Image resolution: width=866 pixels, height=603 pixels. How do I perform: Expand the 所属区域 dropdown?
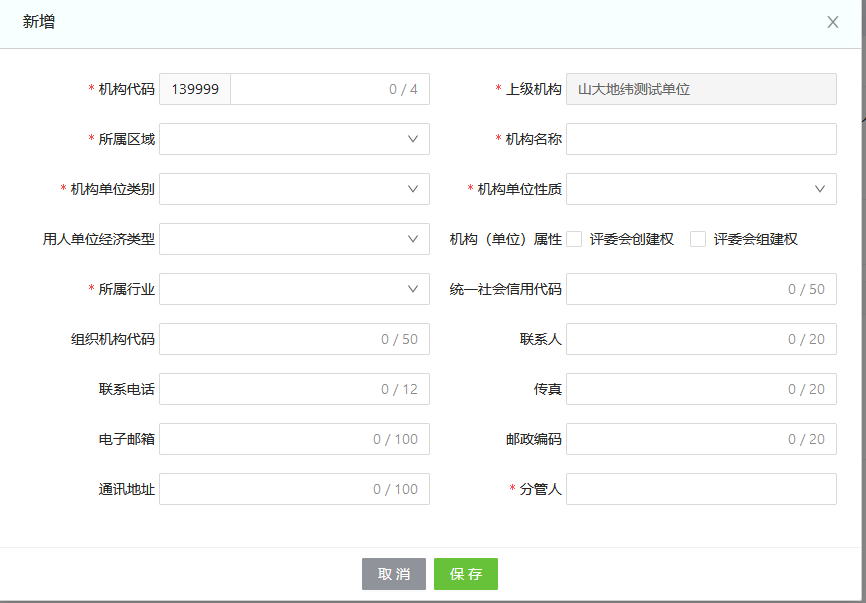(294, 139)
